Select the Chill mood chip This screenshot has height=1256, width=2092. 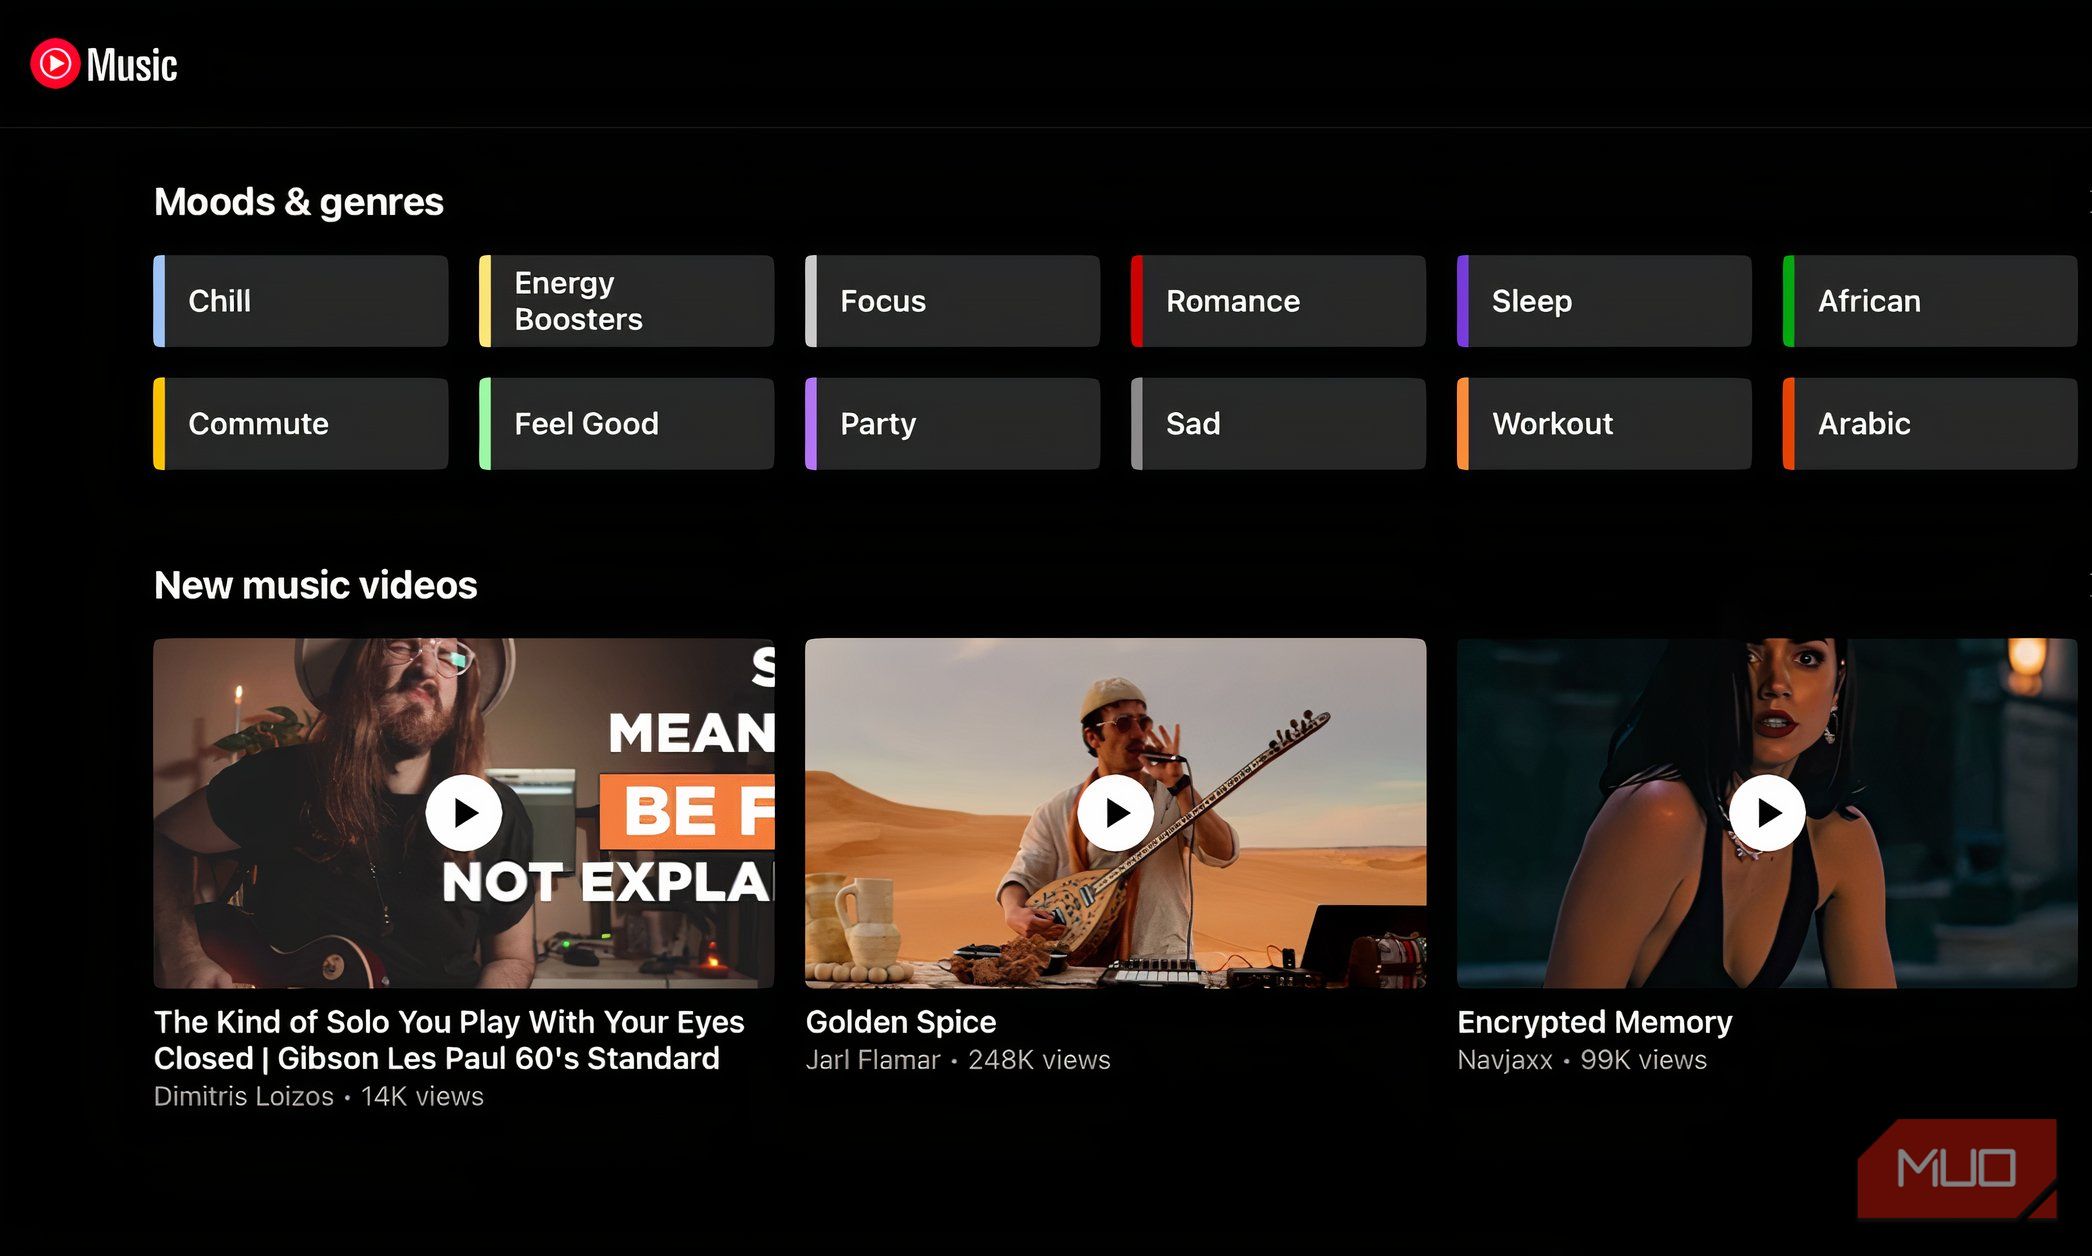coord(301,301)
